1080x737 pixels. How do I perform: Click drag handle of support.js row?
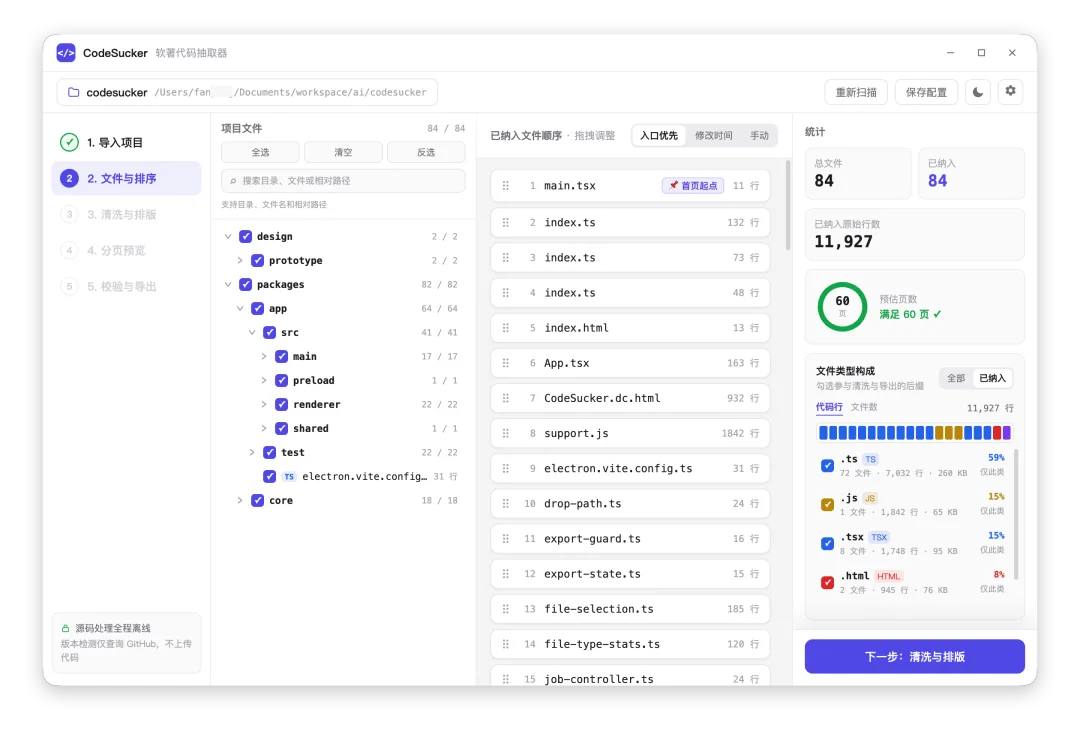click(x=506, y=433)
